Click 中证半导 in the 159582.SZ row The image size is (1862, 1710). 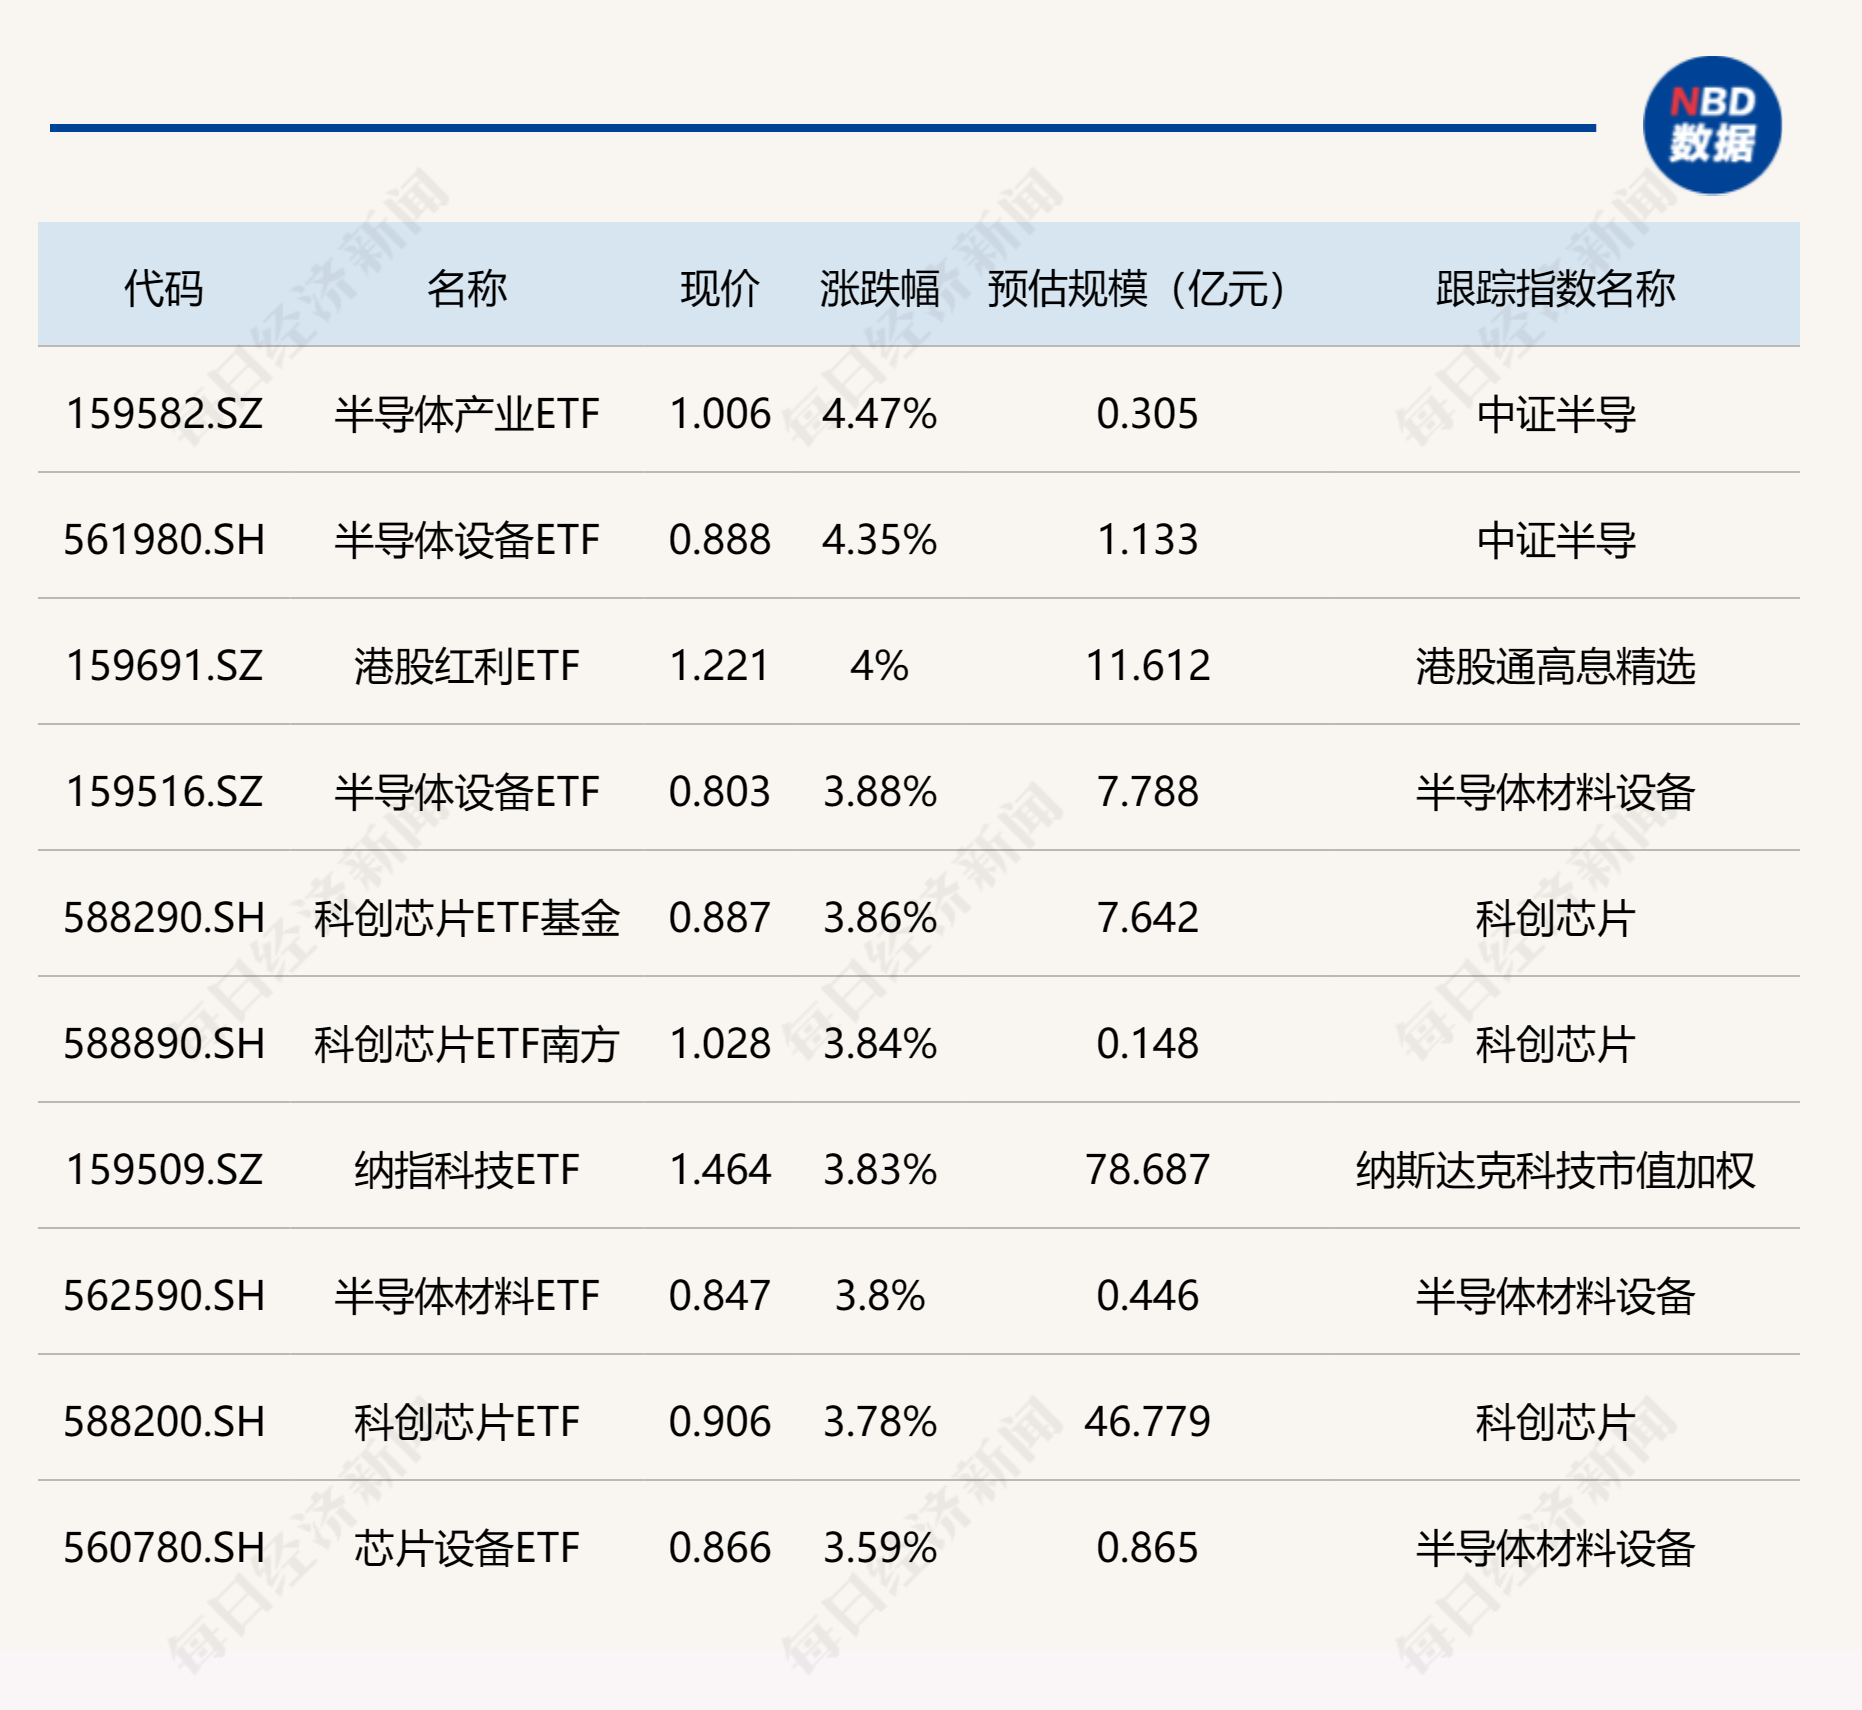click(1555, 414)
